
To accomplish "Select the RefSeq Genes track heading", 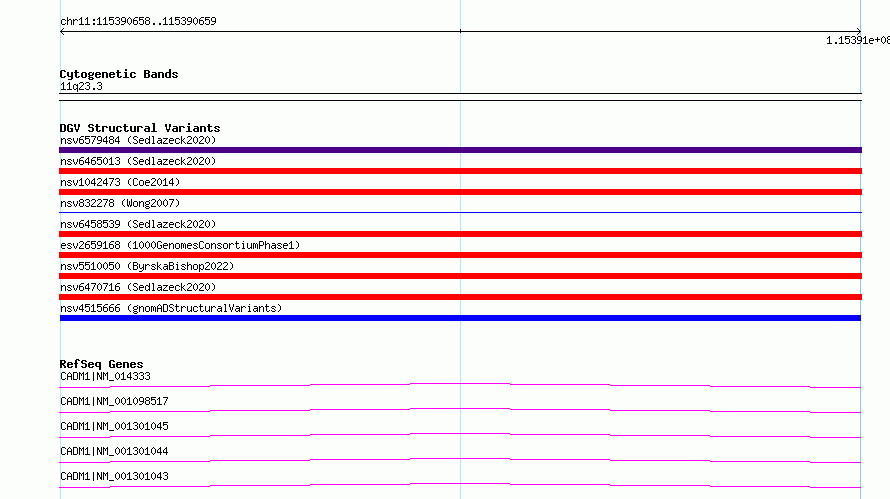I will [x=101, y=364].
